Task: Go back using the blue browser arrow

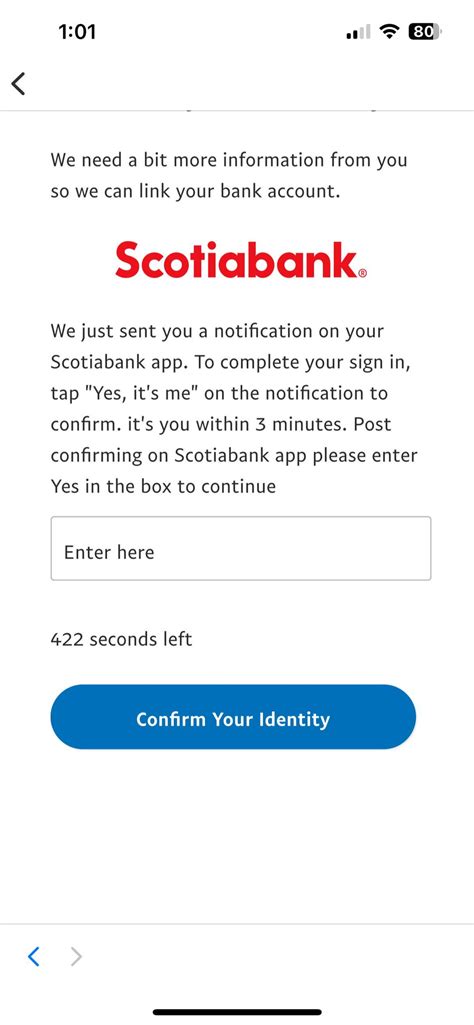Action: pos(33,957)
